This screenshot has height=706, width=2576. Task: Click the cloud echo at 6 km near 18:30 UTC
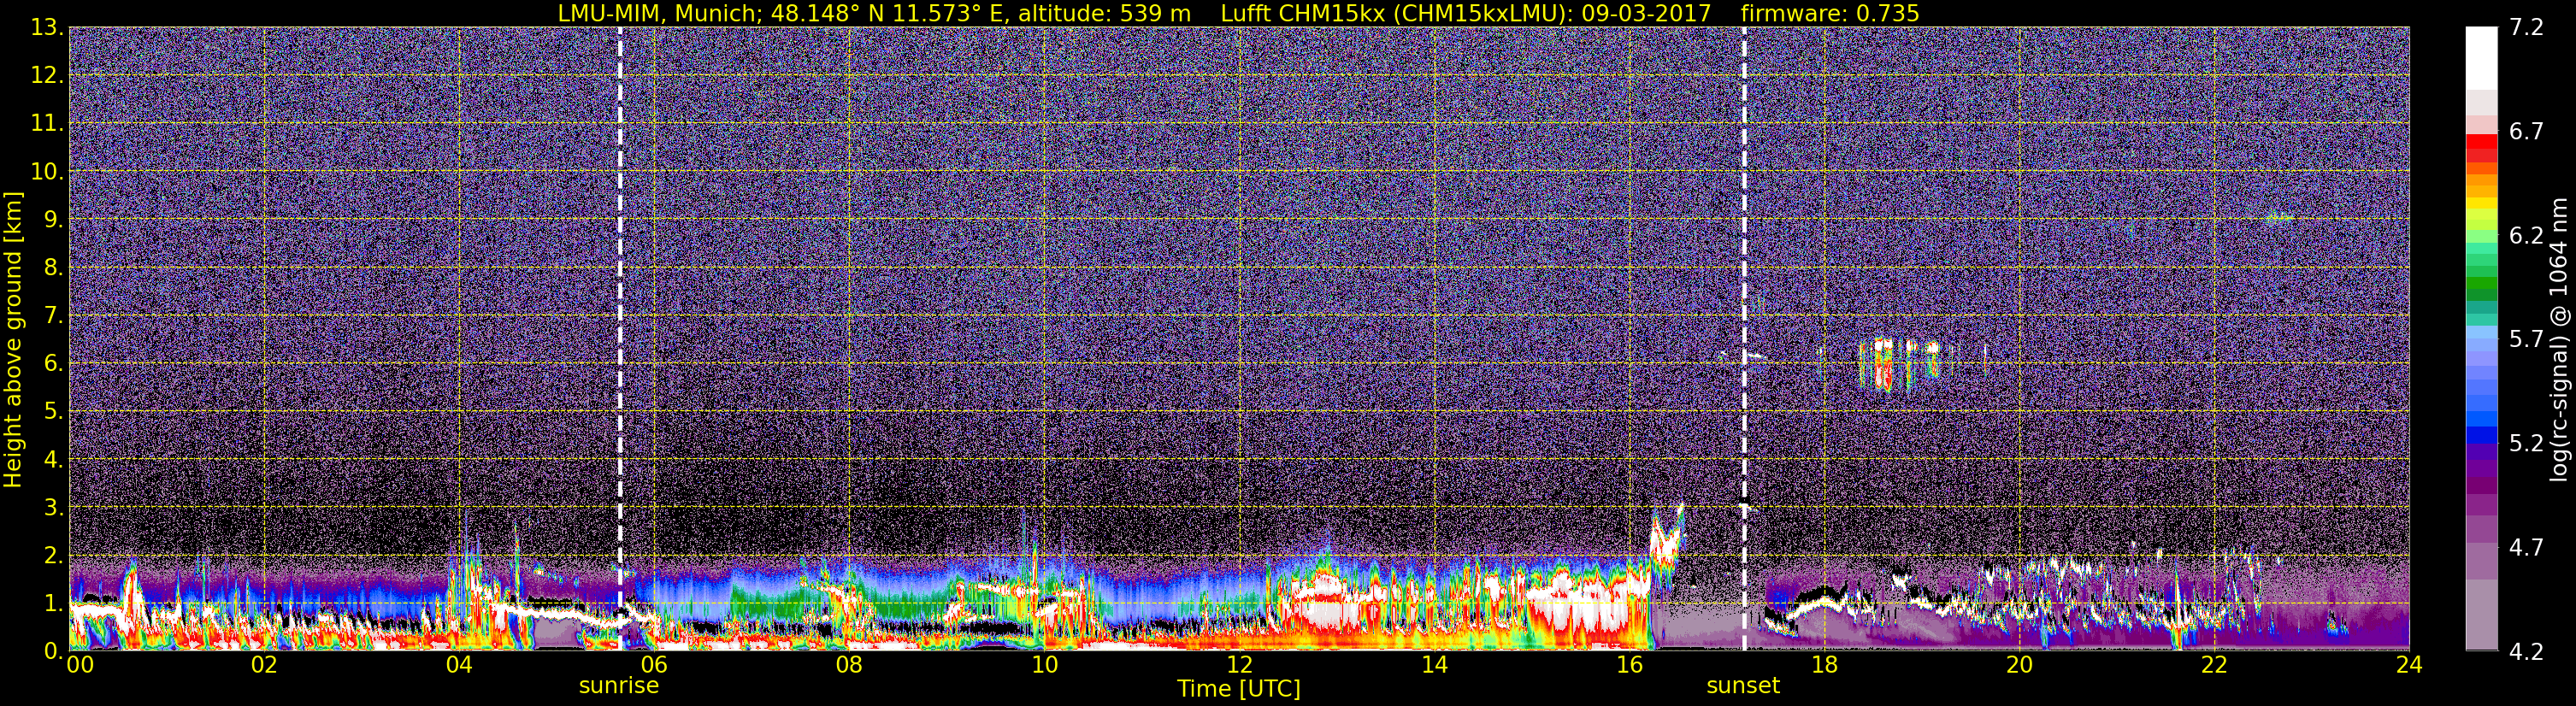tap(1899, 364)
